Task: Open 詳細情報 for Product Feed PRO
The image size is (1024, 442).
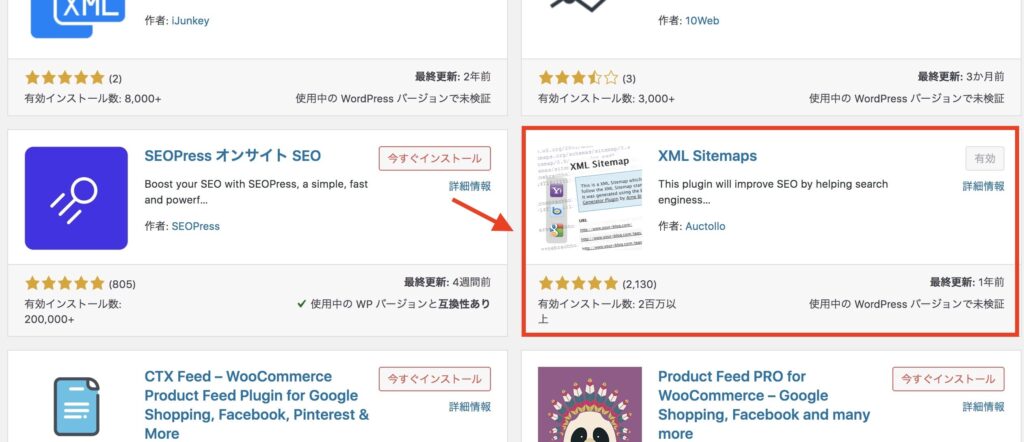Action: pos(984,407)
